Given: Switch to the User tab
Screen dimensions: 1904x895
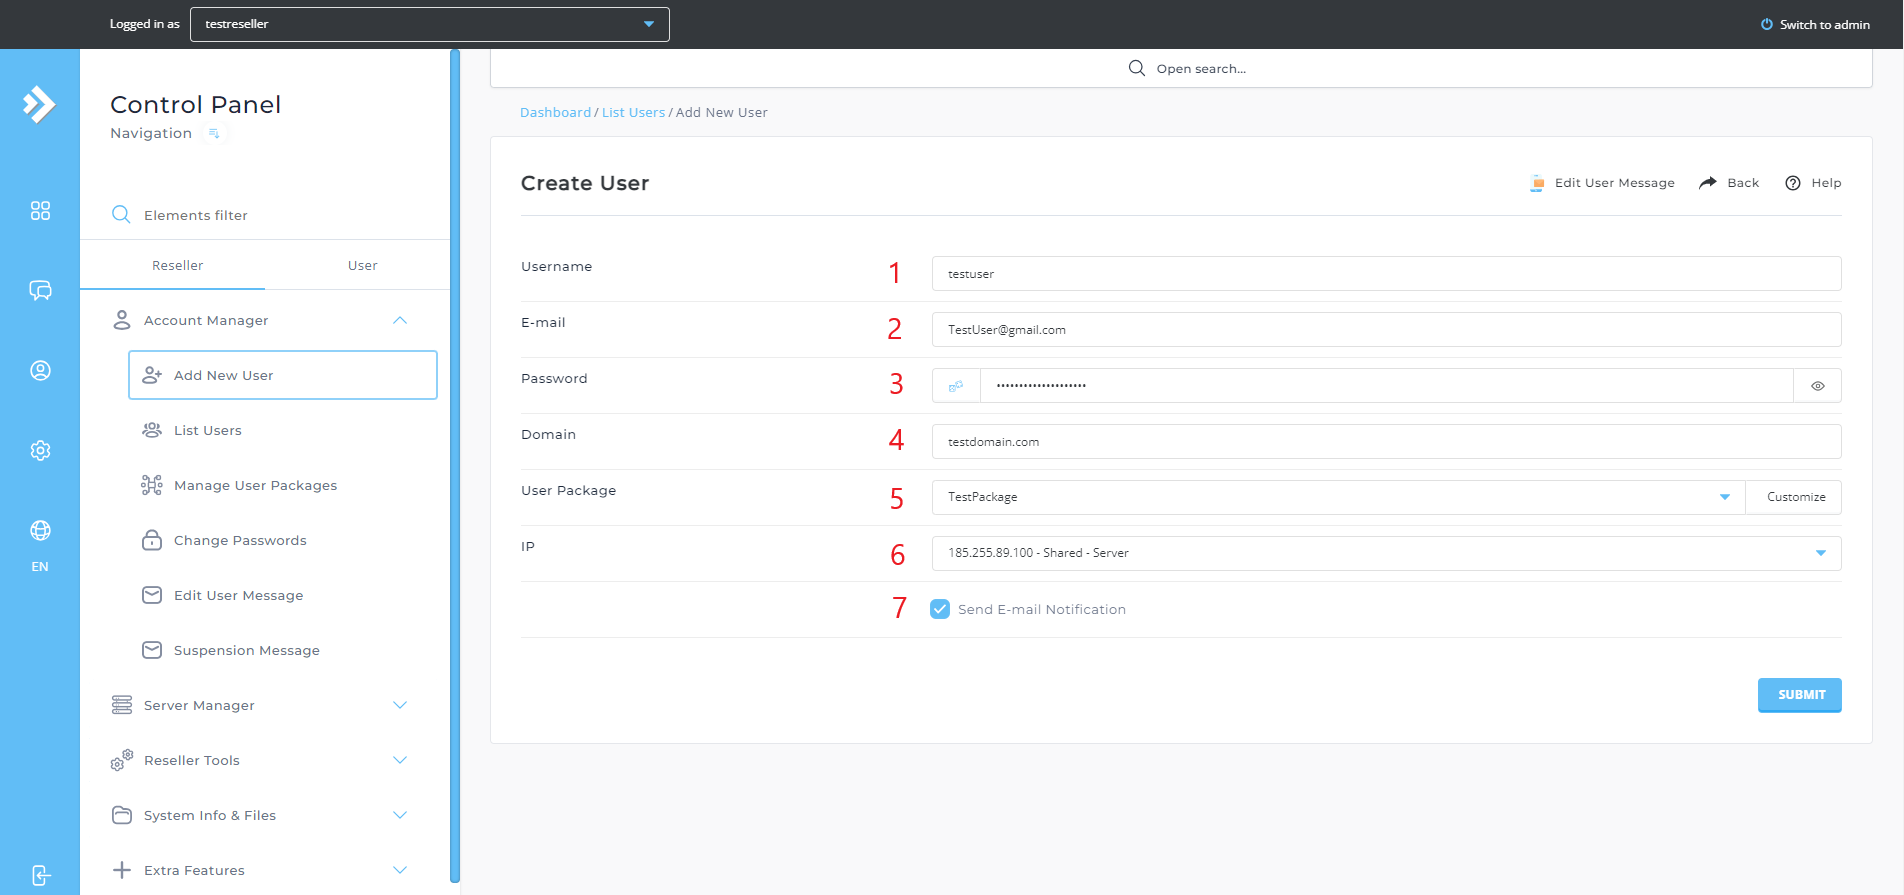Looking at the screenshot, I should coord(362,265).
